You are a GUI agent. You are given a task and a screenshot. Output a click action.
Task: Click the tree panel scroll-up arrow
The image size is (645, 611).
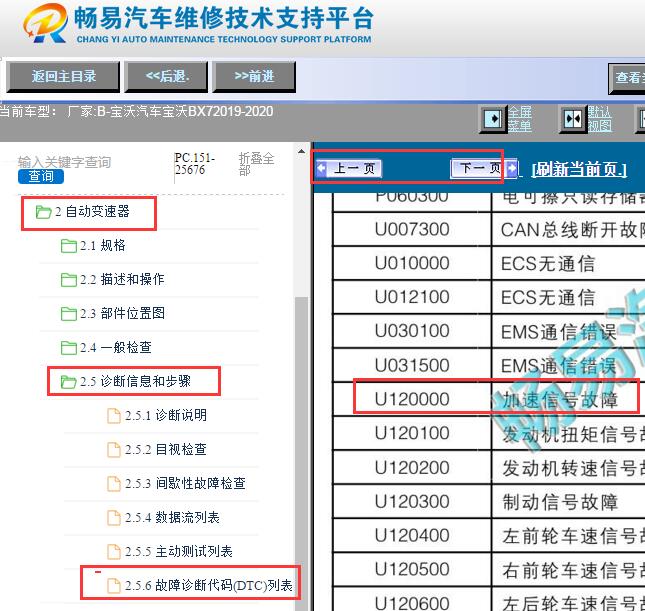coord(302,151)
